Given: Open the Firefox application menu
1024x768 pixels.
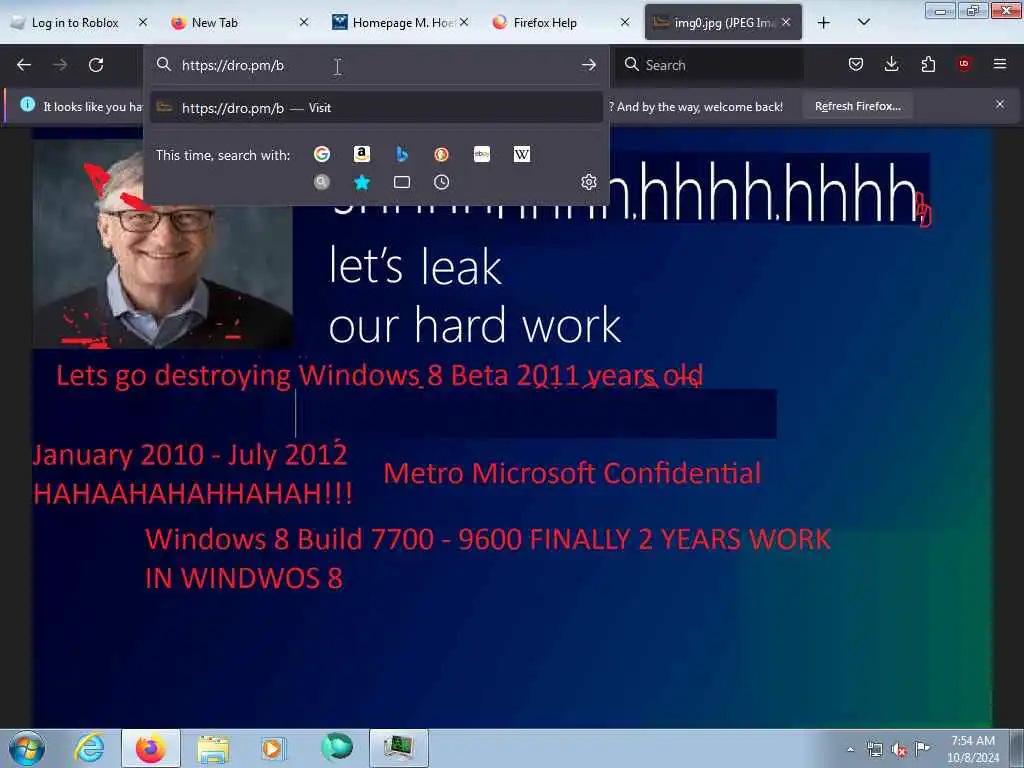Looking at the screenshot, I should pyautogui.click(x=1000, y=64).
